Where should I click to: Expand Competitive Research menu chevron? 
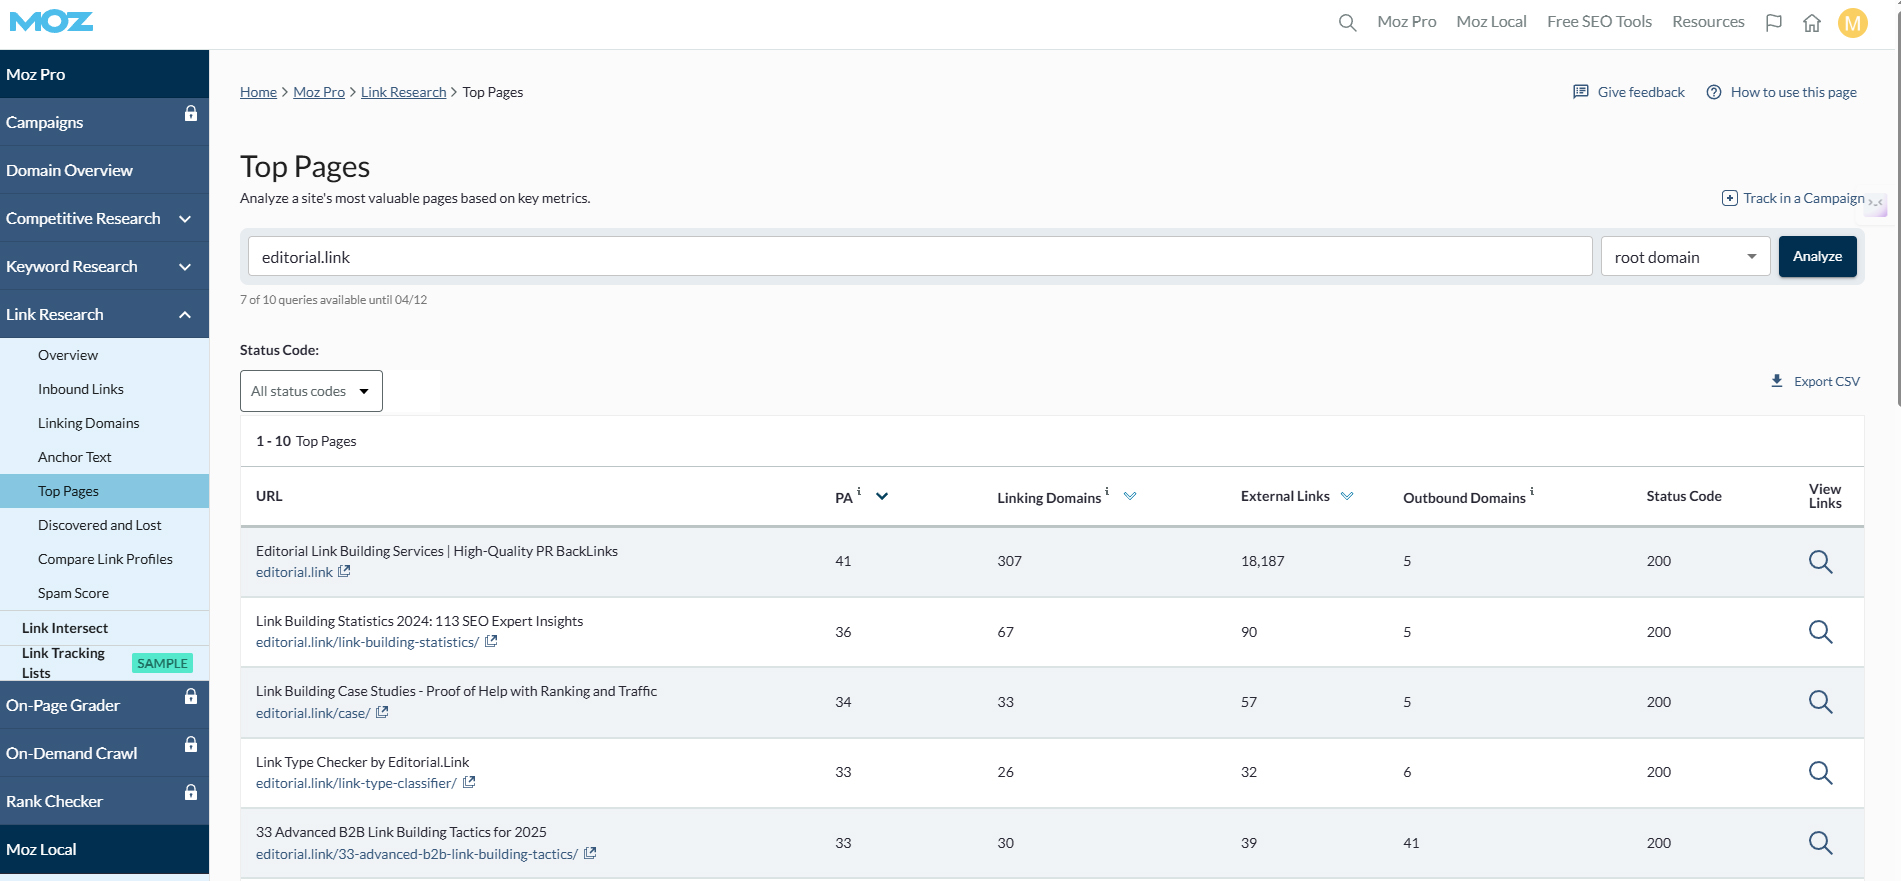(x=185, y=218)
